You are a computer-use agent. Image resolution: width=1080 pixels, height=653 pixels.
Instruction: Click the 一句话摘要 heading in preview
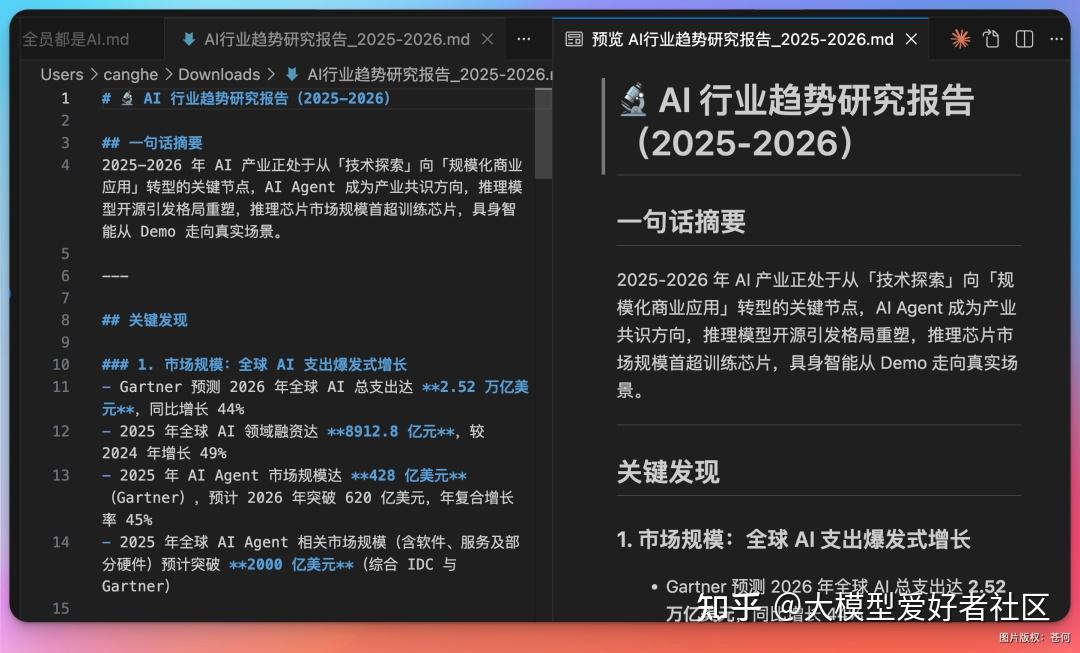pyautogui.click(x=681, y=221)
